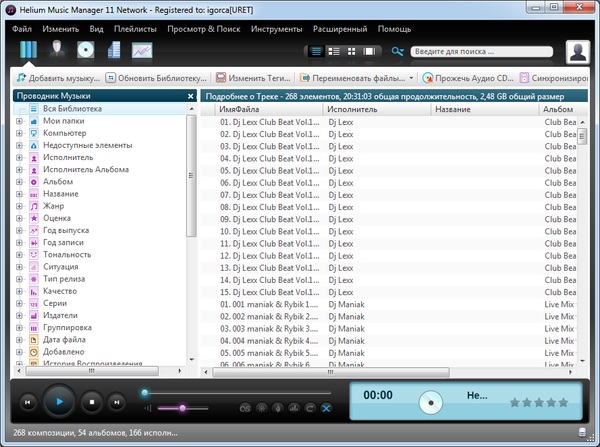Expand the Жанр tree node
Screen dimensions: 600x447
click(20, 206)
